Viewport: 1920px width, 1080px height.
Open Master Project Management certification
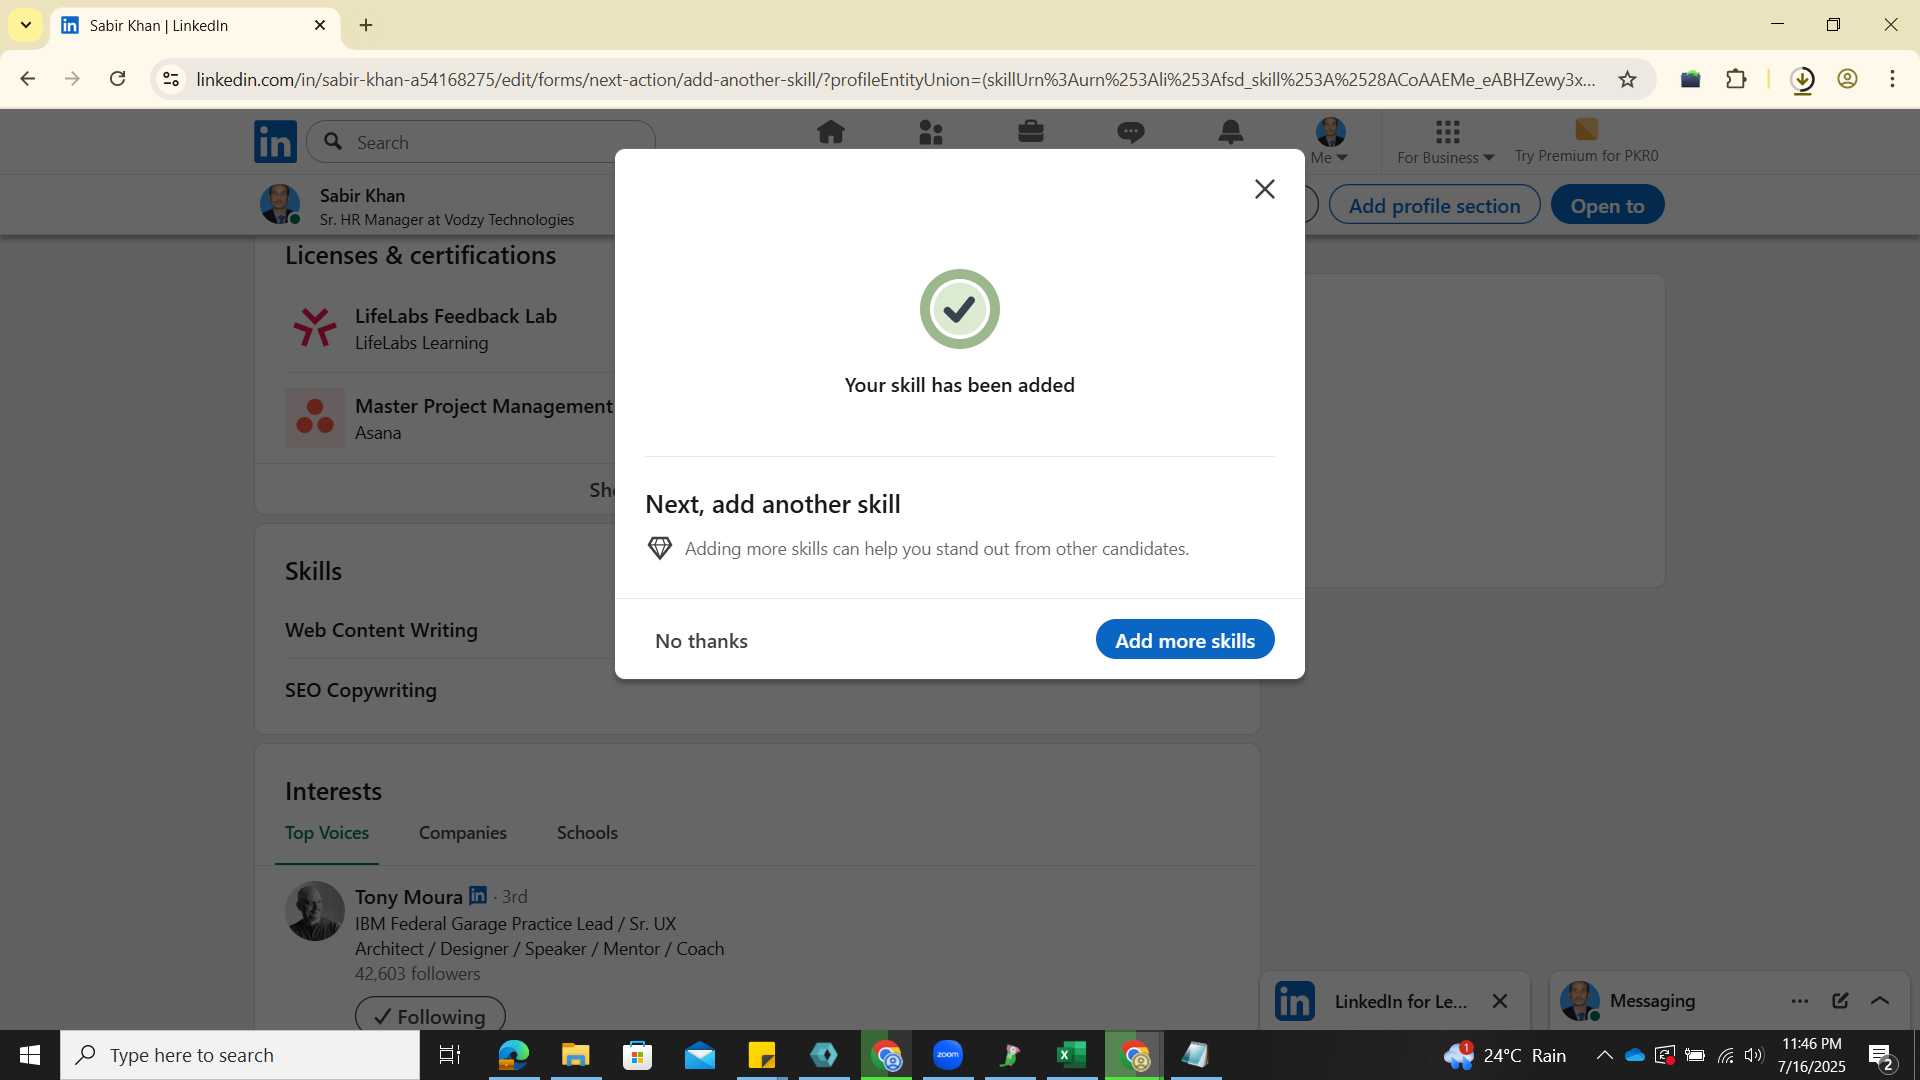(x=484, y=406)
